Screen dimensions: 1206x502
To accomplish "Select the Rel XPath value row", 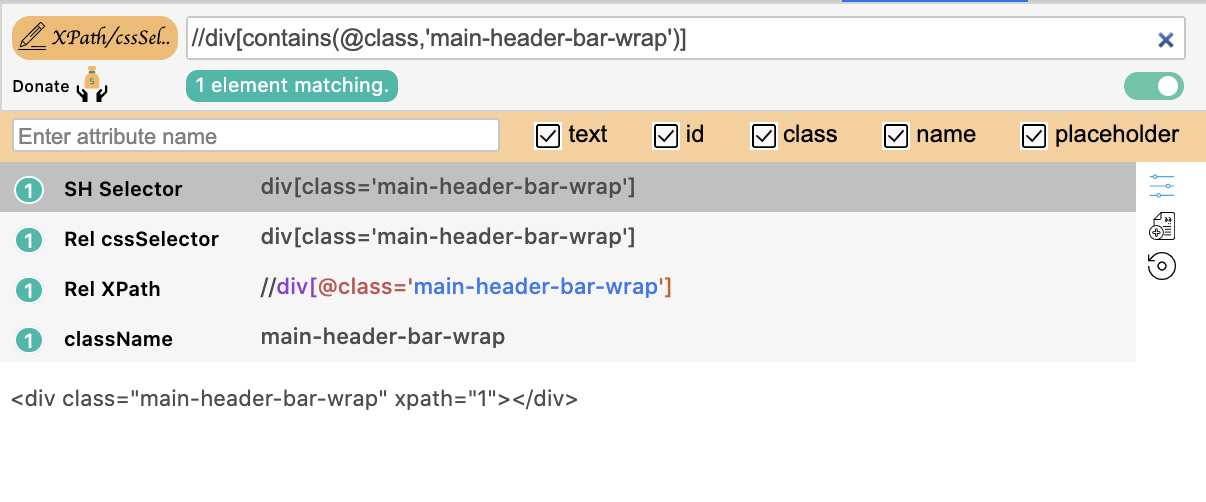I will pyautogui.click(x=466, y=288).
